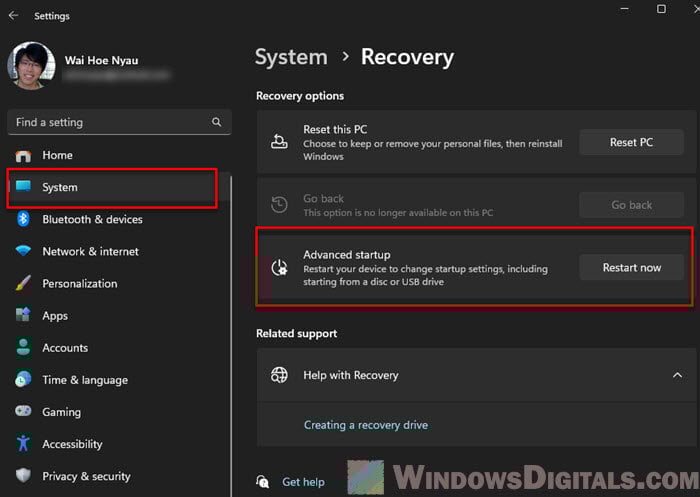This screenshot has width=700, height=497.
Task: Open the user profile picture
Action: pyautogui.click(x=31, y=65)
